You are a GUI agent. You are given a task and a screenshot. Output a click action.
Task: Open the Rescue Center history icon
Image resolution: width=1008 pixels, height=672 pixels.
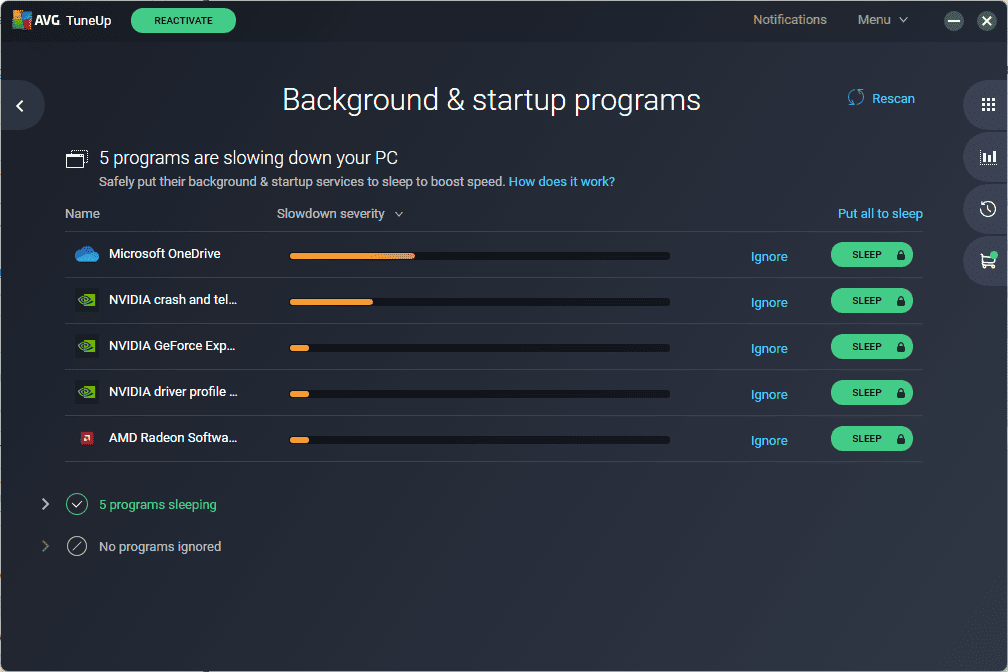point(988,209)
